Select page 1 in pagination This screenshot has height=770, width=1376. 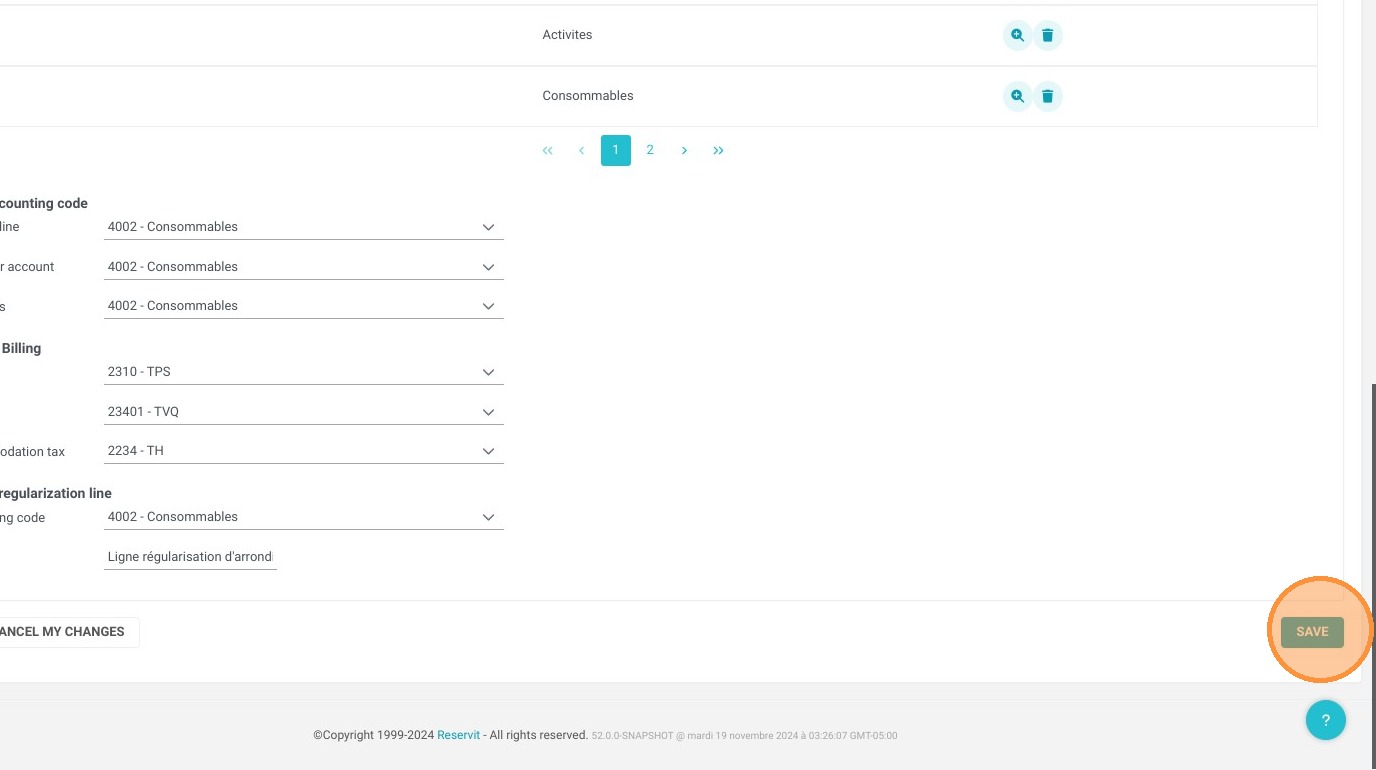[616, 151]
